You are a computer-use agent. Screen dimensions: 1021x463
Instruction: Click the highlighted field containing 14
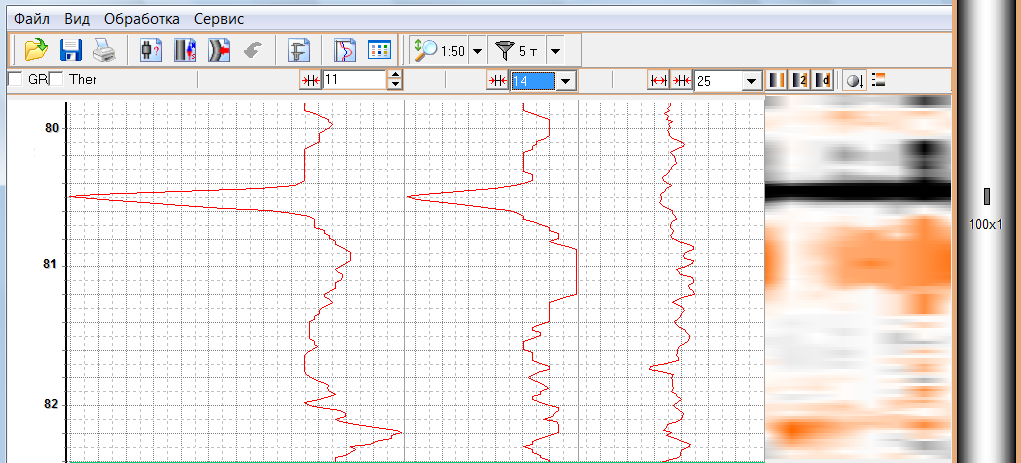pyautogui.click(x=533, y=81)
